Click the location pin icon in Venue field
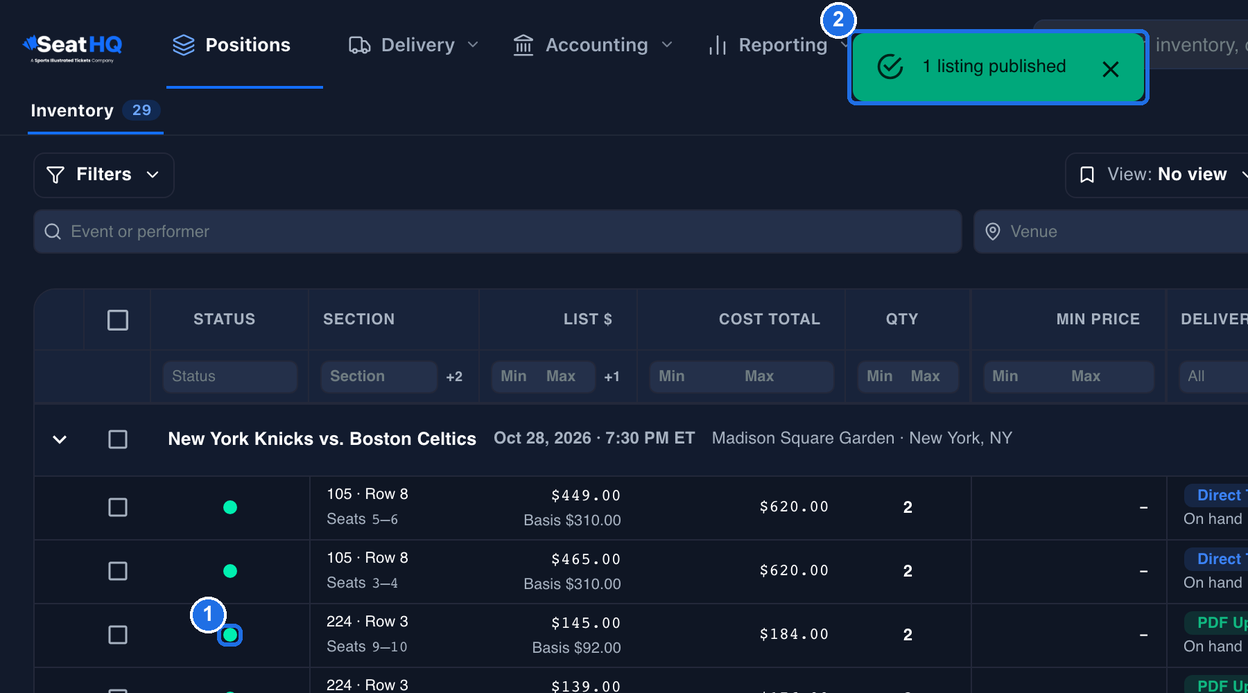The height and width of the screenshot is (693, 1248). pyautogui.click(x=993, y=232)
